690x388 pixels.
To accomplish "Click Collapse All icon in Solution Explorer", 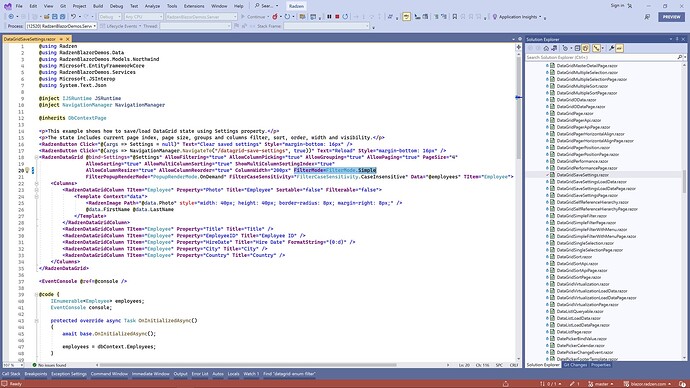I will pyautogui.click(x=577, y=48).
